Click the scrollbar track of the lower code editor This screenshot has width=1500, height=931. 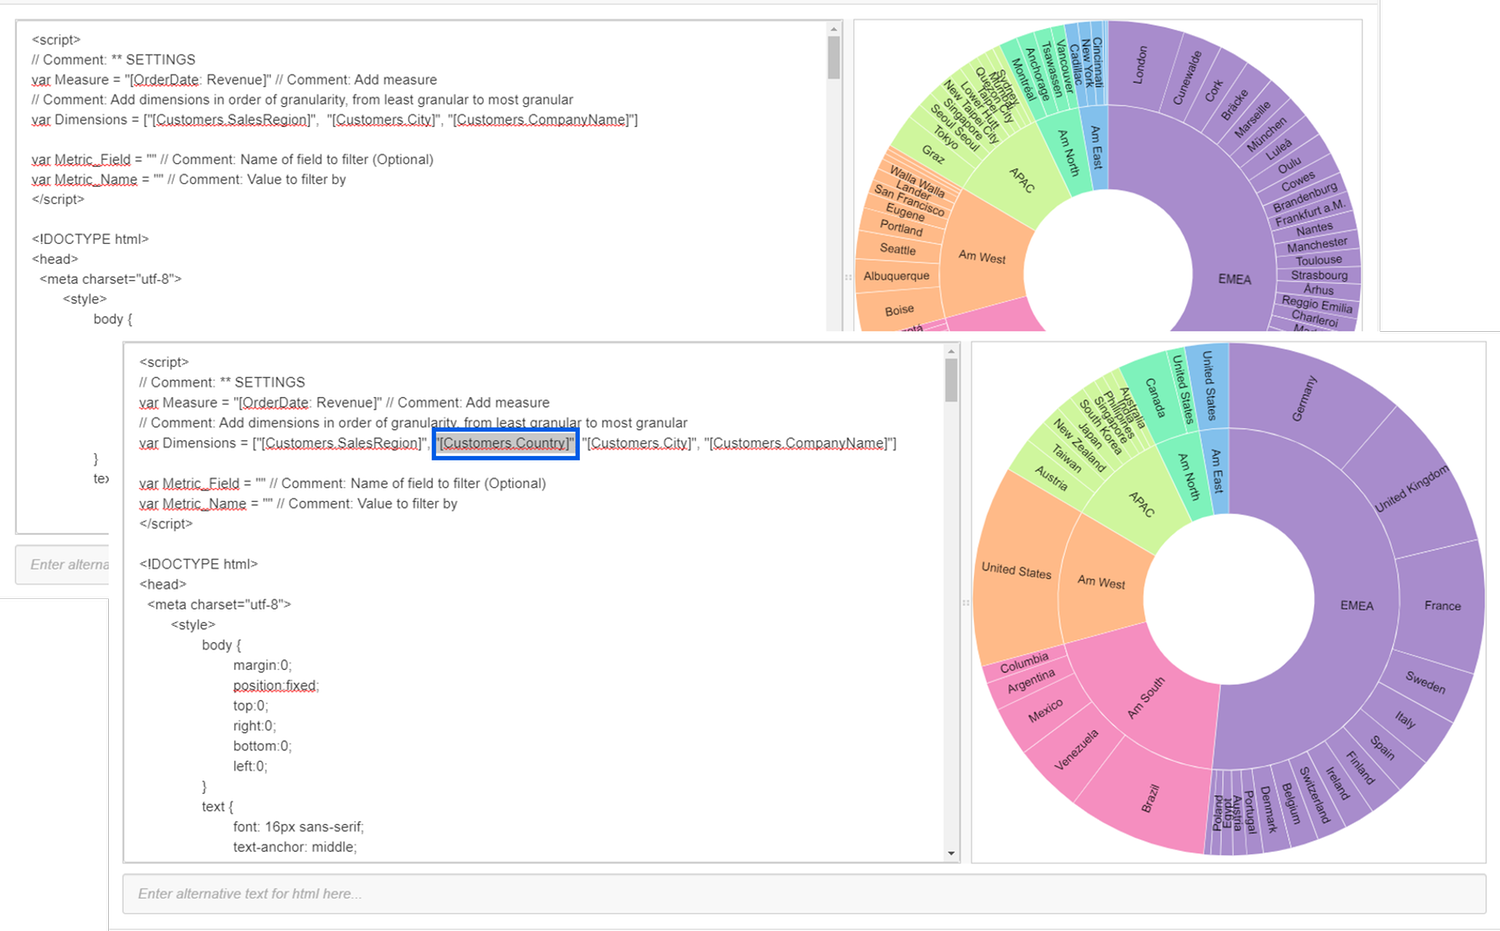(x=950, y=650)
